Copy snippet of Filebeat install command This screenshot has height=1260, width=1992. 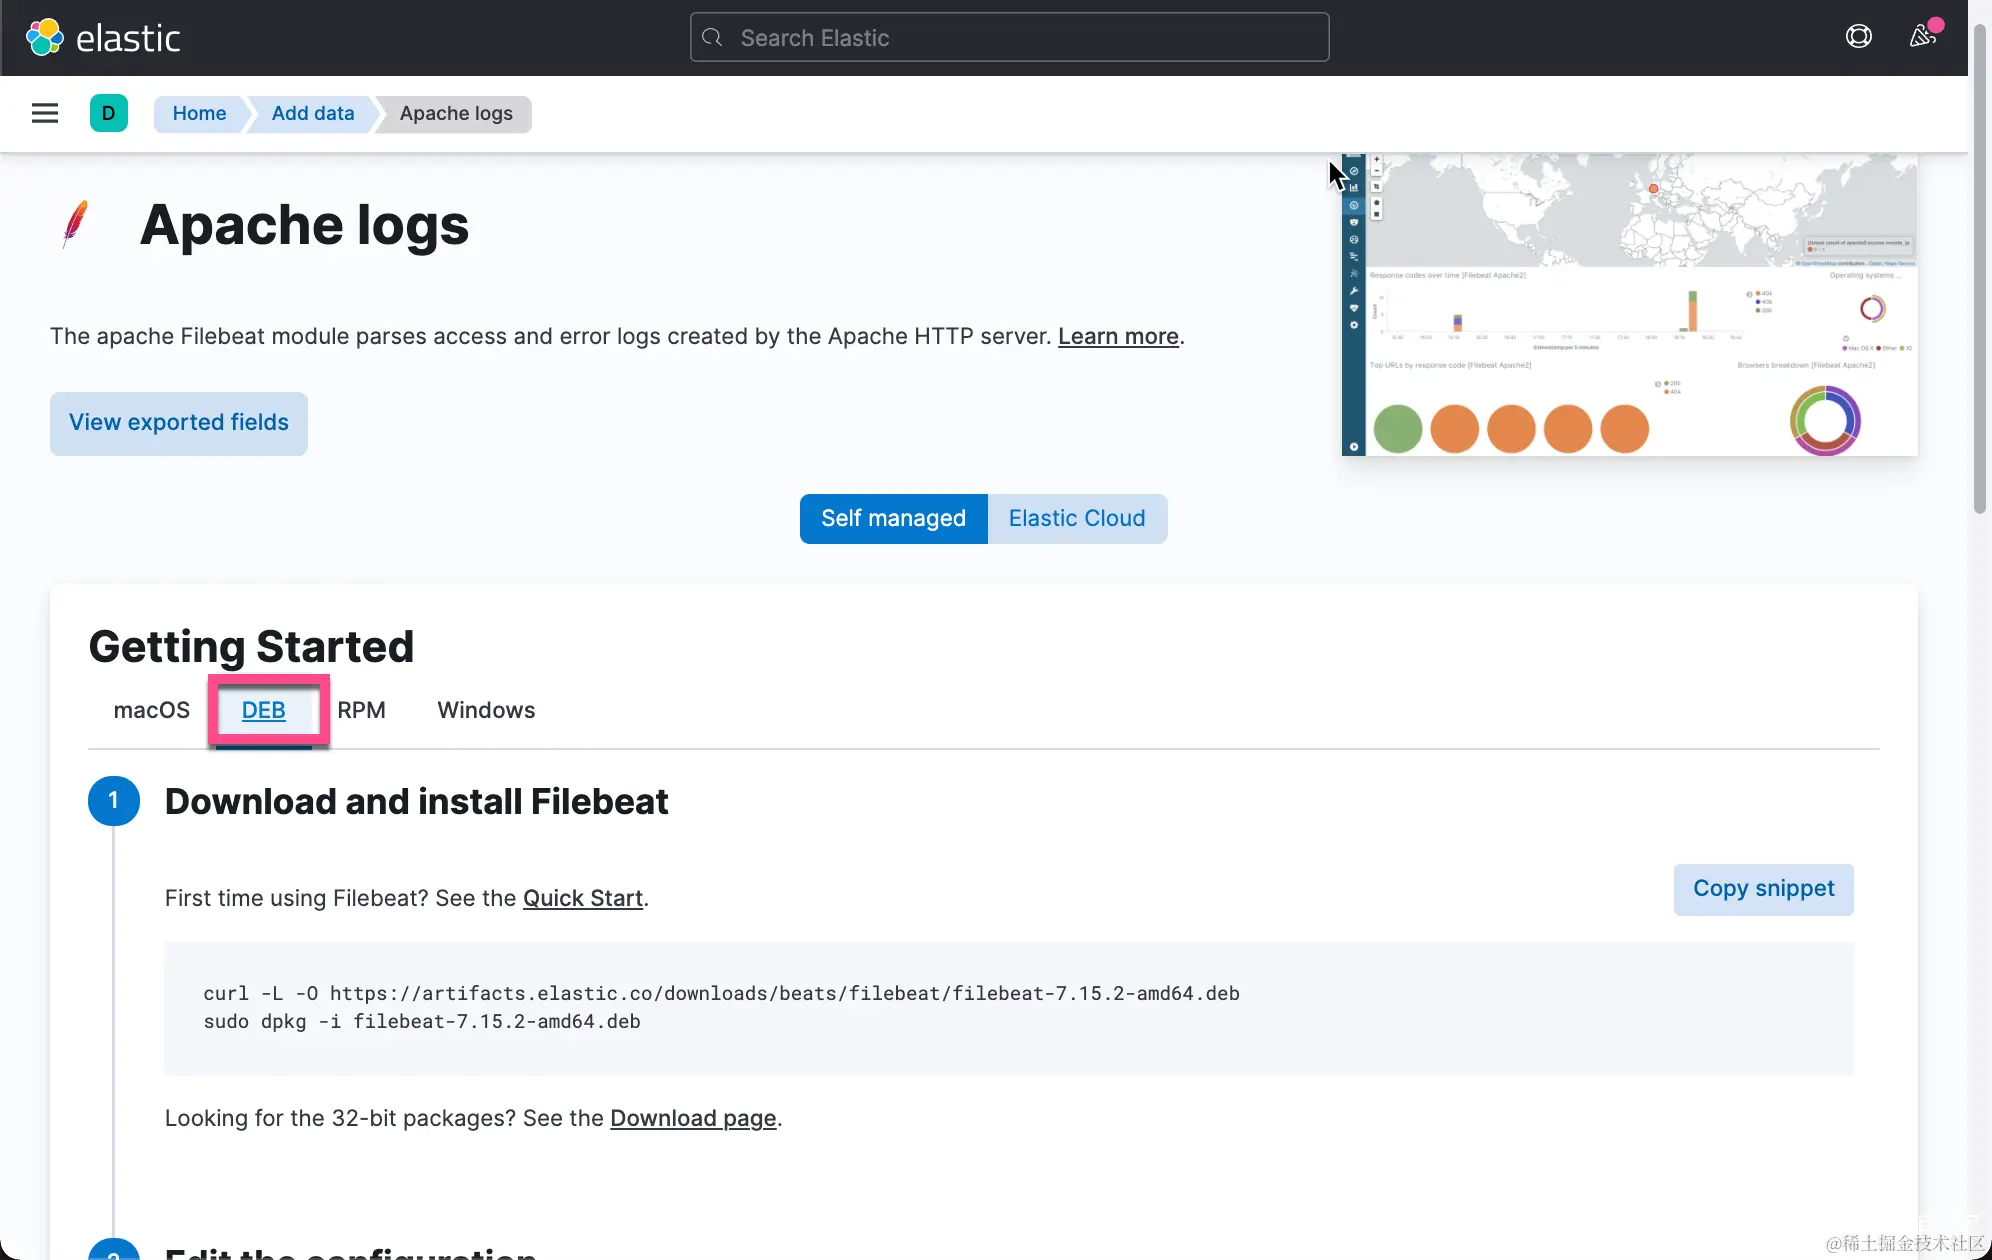click(x=1763, y=889)
